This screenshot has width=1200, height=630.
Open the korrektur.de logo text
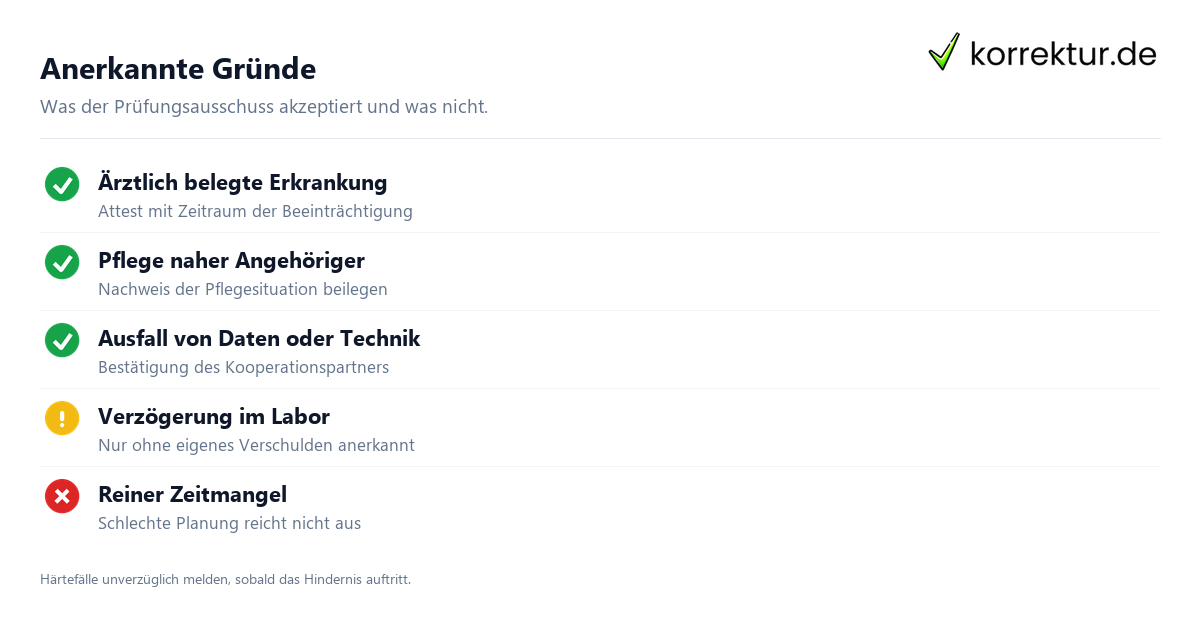tap(1063, 53)
